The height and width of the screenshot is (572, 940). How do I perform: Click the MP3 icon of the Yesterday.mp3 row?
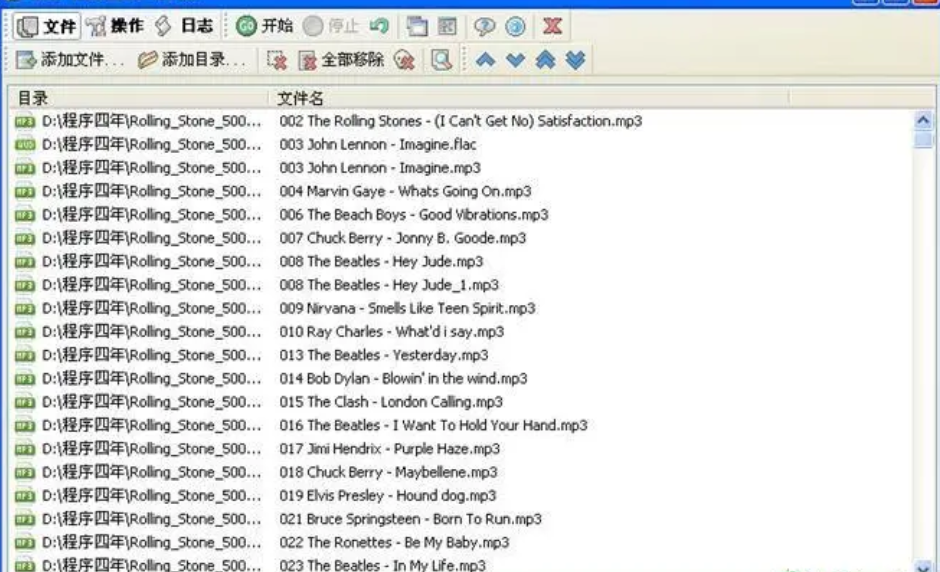coord(25,356)
